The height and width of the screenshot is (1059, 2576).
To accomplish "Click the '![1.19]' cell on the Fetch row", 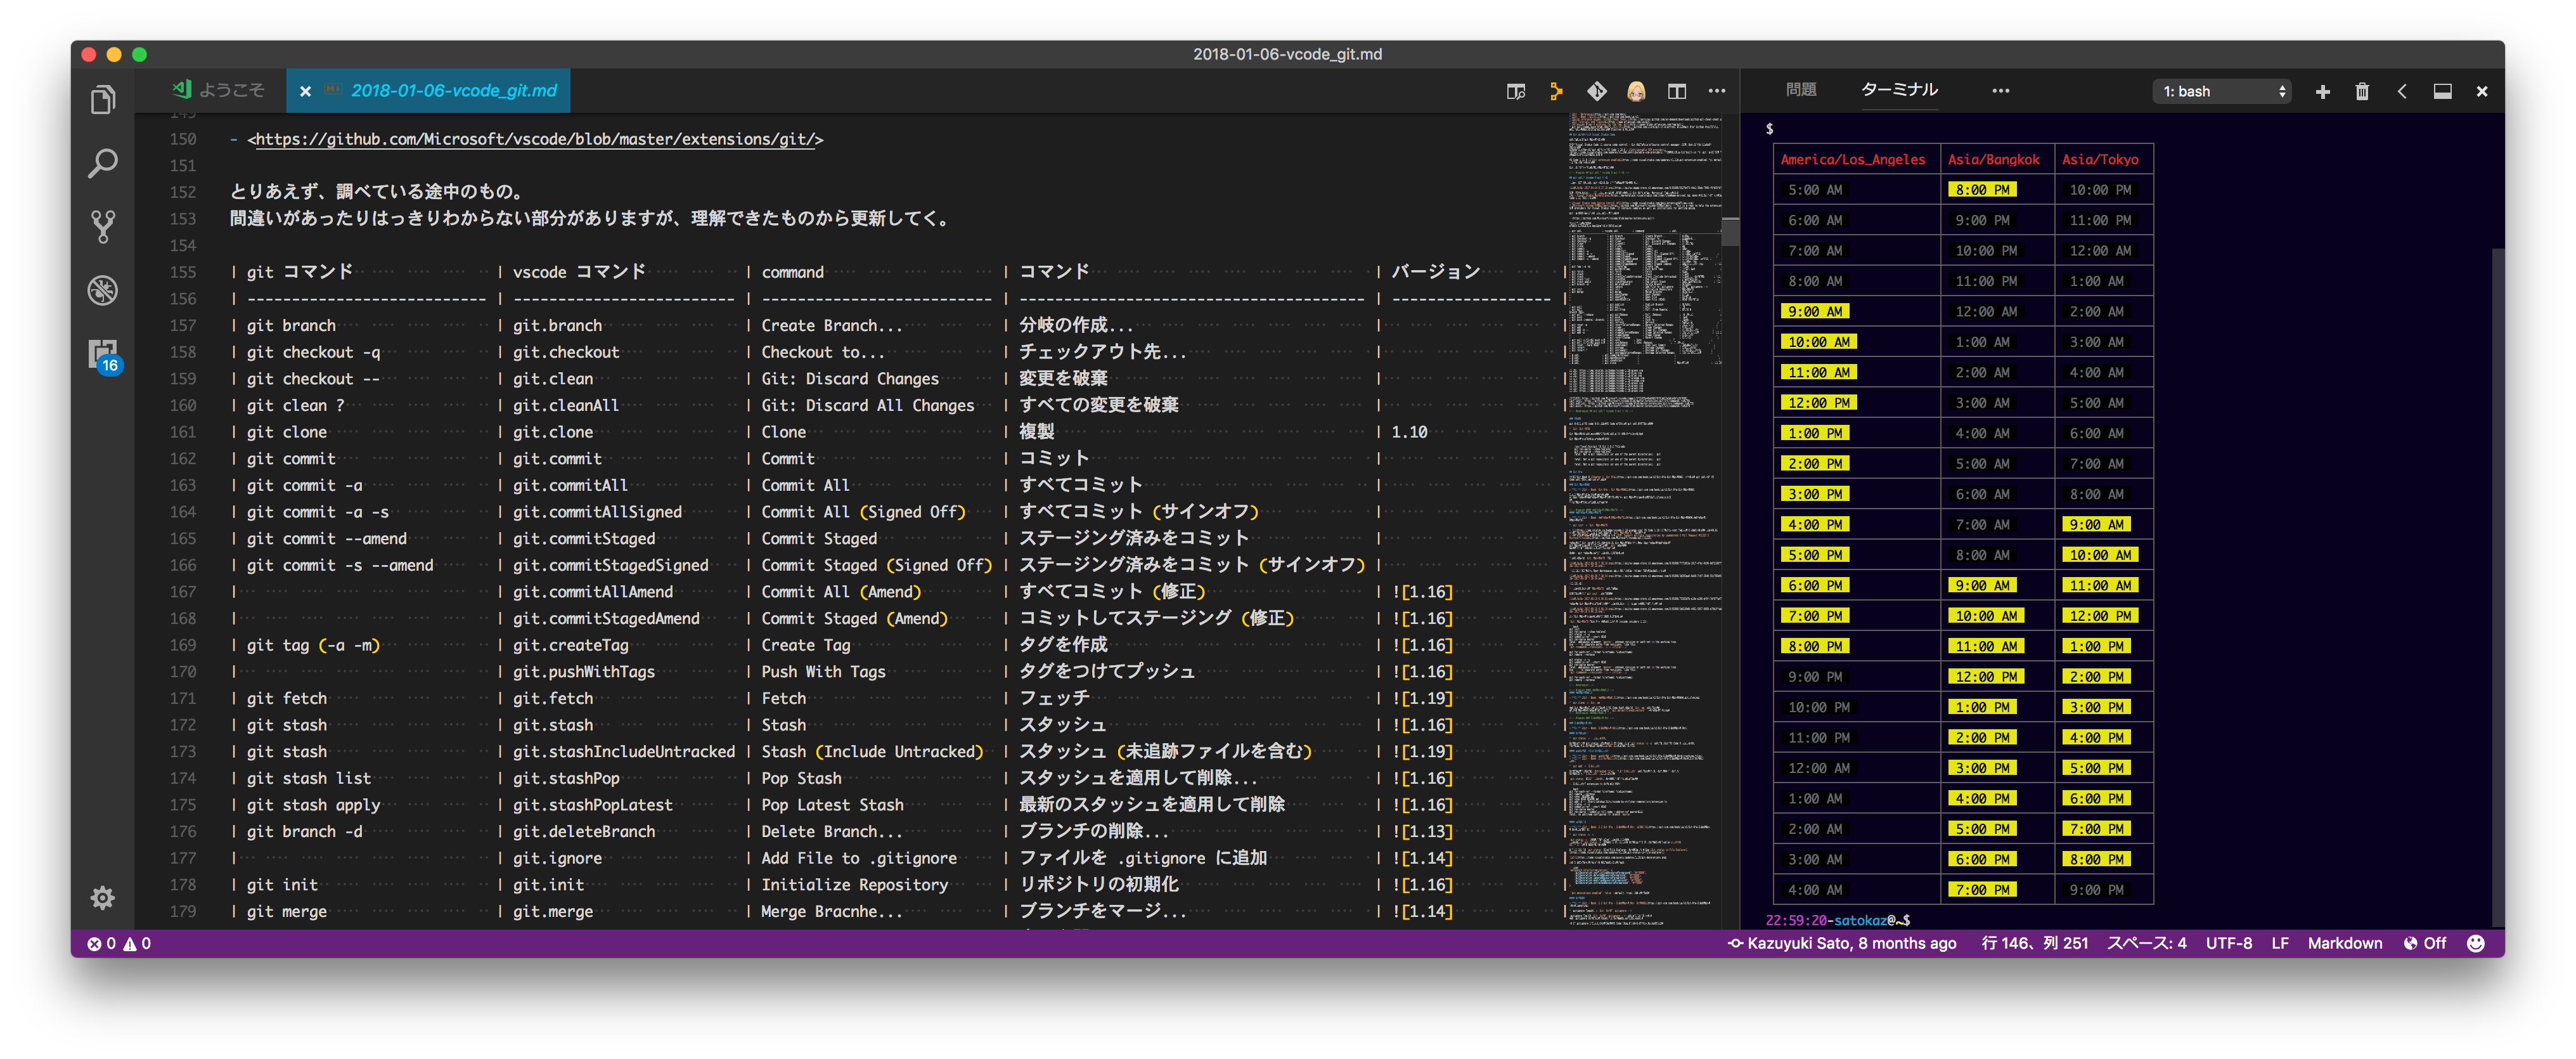I will 1422,698.
